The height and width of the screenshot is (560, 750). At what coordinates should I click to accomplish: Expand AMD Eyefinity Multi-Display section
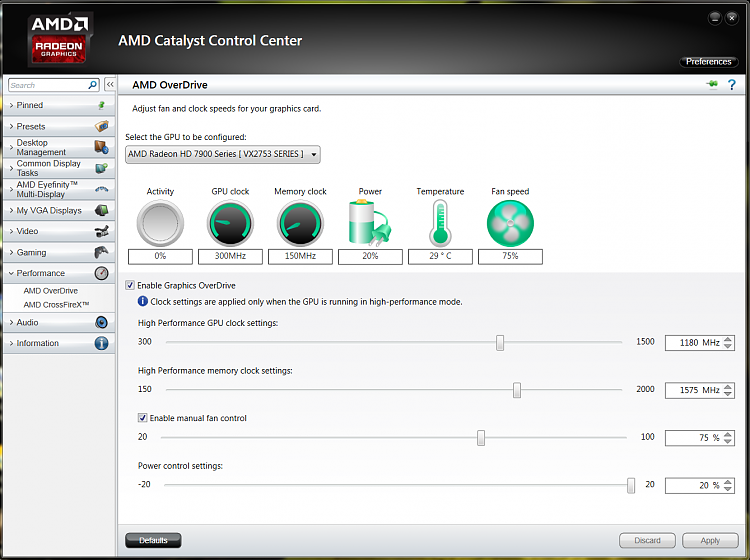59,189
